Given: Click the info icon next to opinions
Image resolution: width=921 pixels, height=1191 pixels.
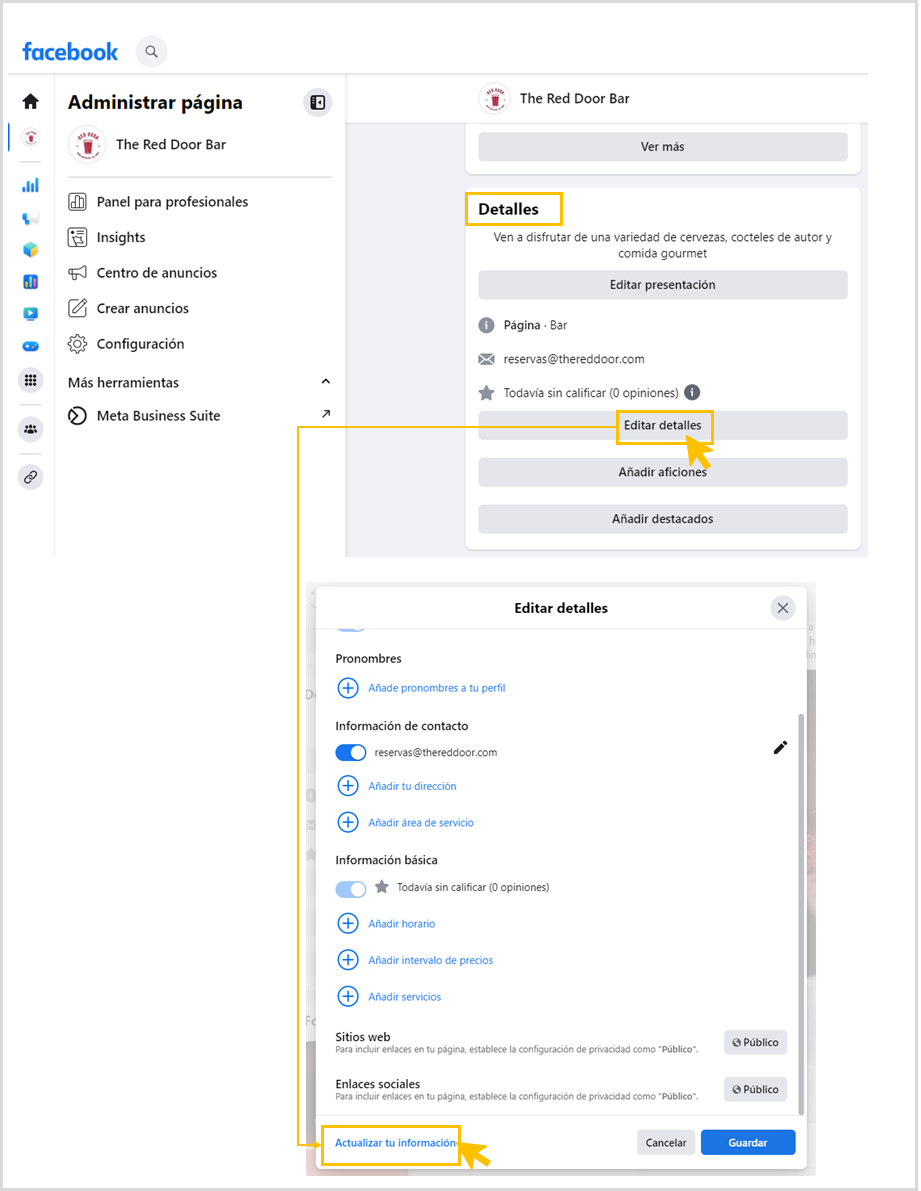Looking at the screenshot, I should point(692,393).
